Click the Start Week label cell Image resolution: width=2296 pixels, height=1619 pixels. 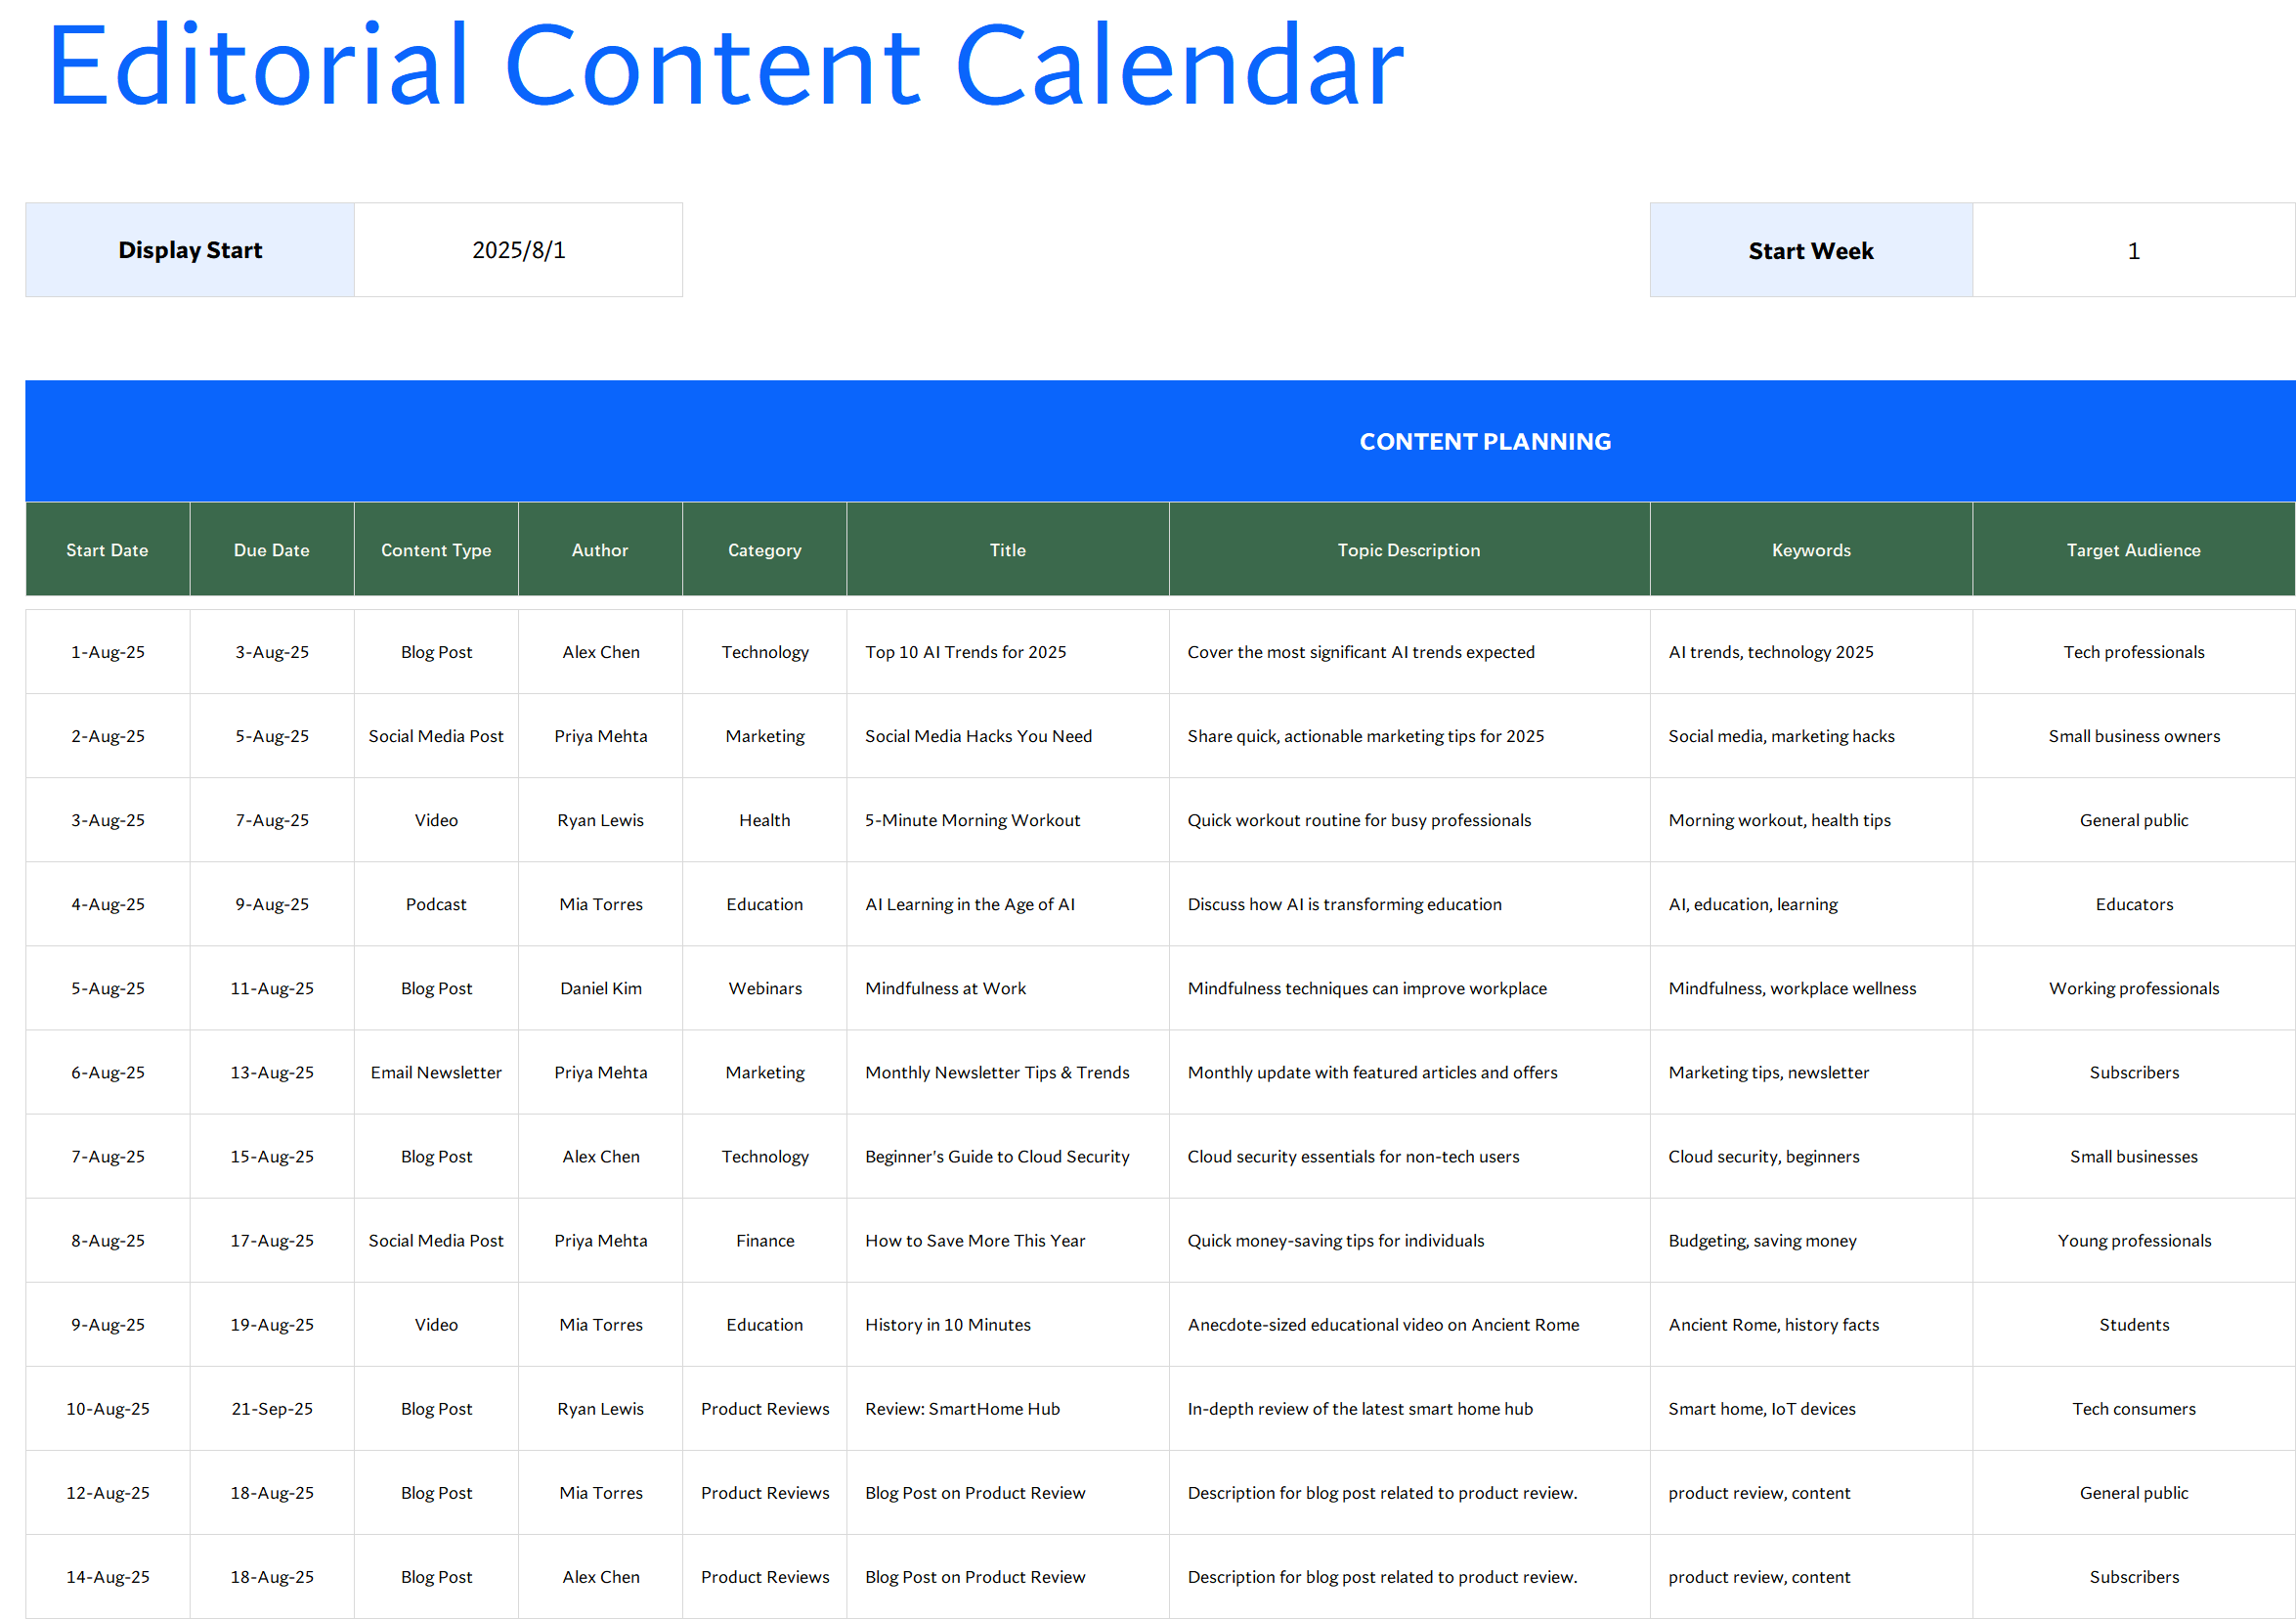point(1810,250)
